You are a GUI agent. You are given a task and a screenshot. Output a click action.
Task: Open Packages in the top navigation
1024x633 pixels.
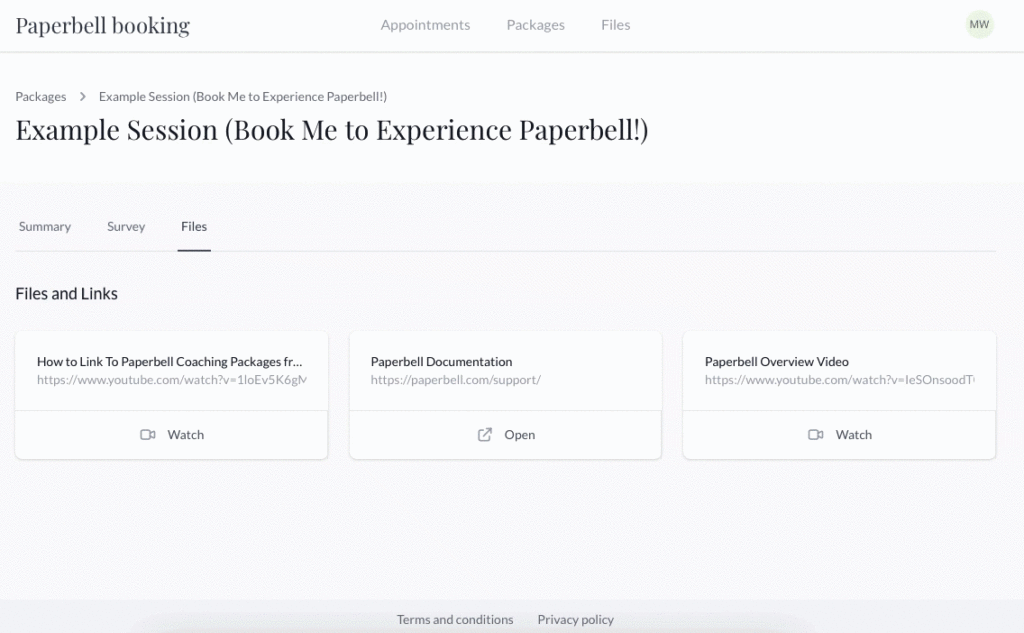tap(535, 25)
